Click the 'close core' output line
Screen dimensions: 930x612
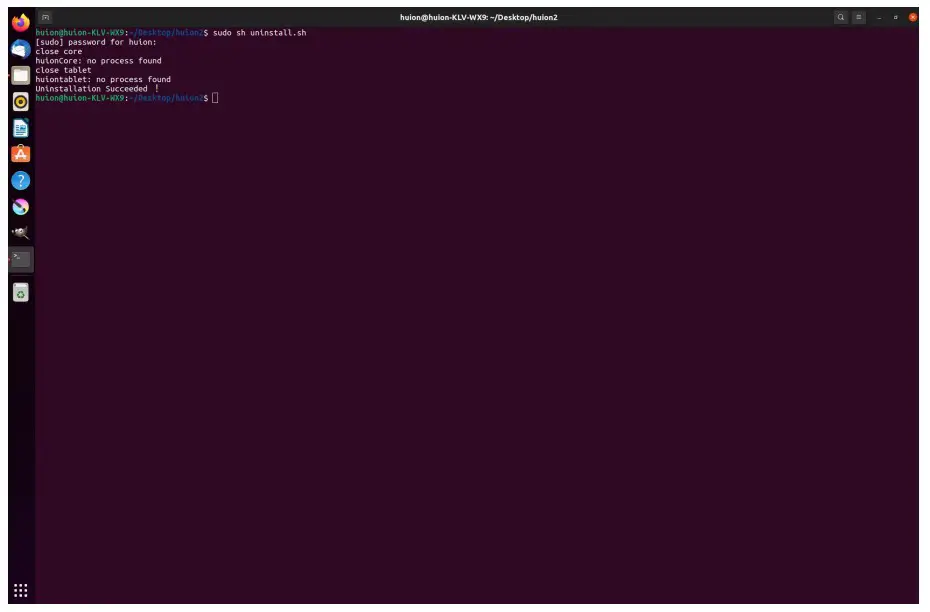(59, 52)
